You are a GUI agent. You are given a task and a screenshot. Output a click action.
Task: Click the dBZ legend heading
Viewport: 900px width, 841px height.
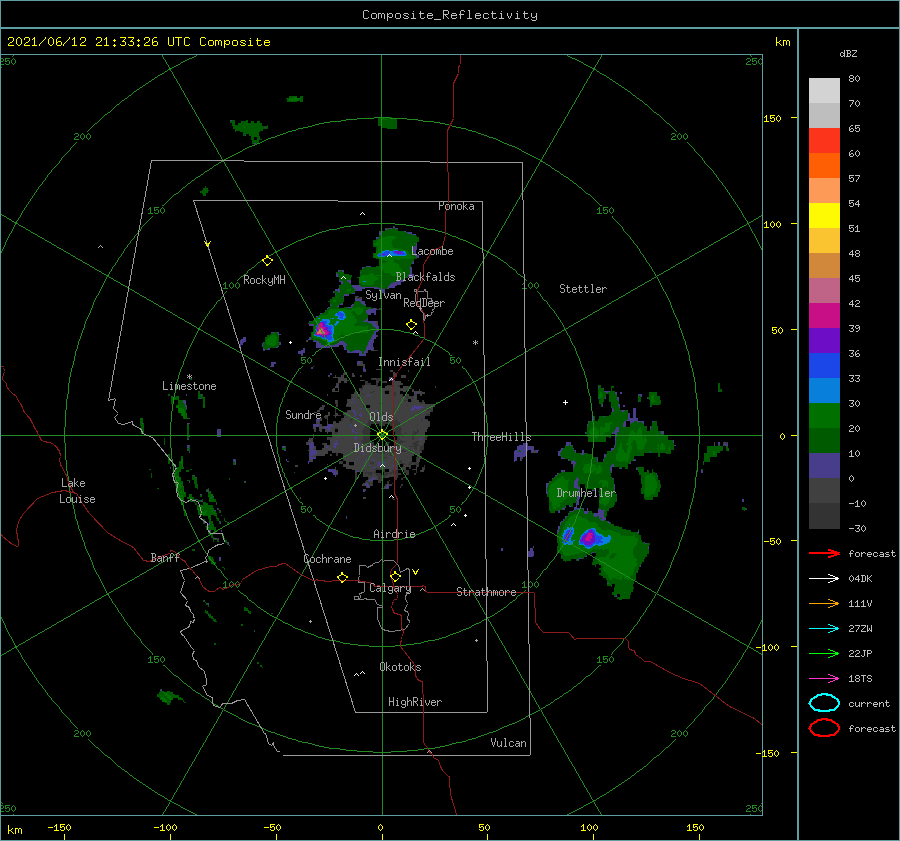(x=848, y=53)
